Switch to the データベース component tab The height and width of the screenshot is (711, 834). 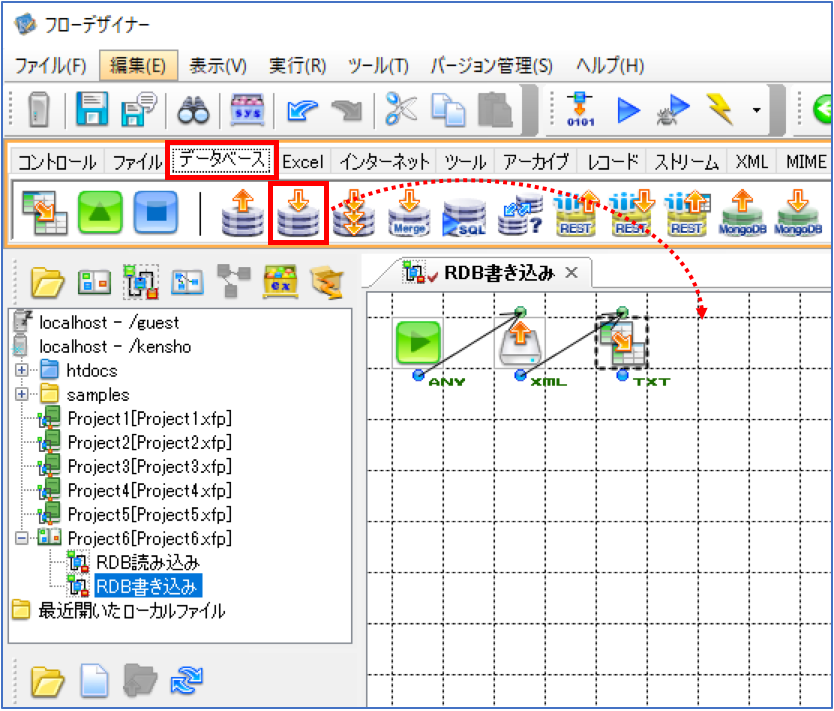pos(222,160)
